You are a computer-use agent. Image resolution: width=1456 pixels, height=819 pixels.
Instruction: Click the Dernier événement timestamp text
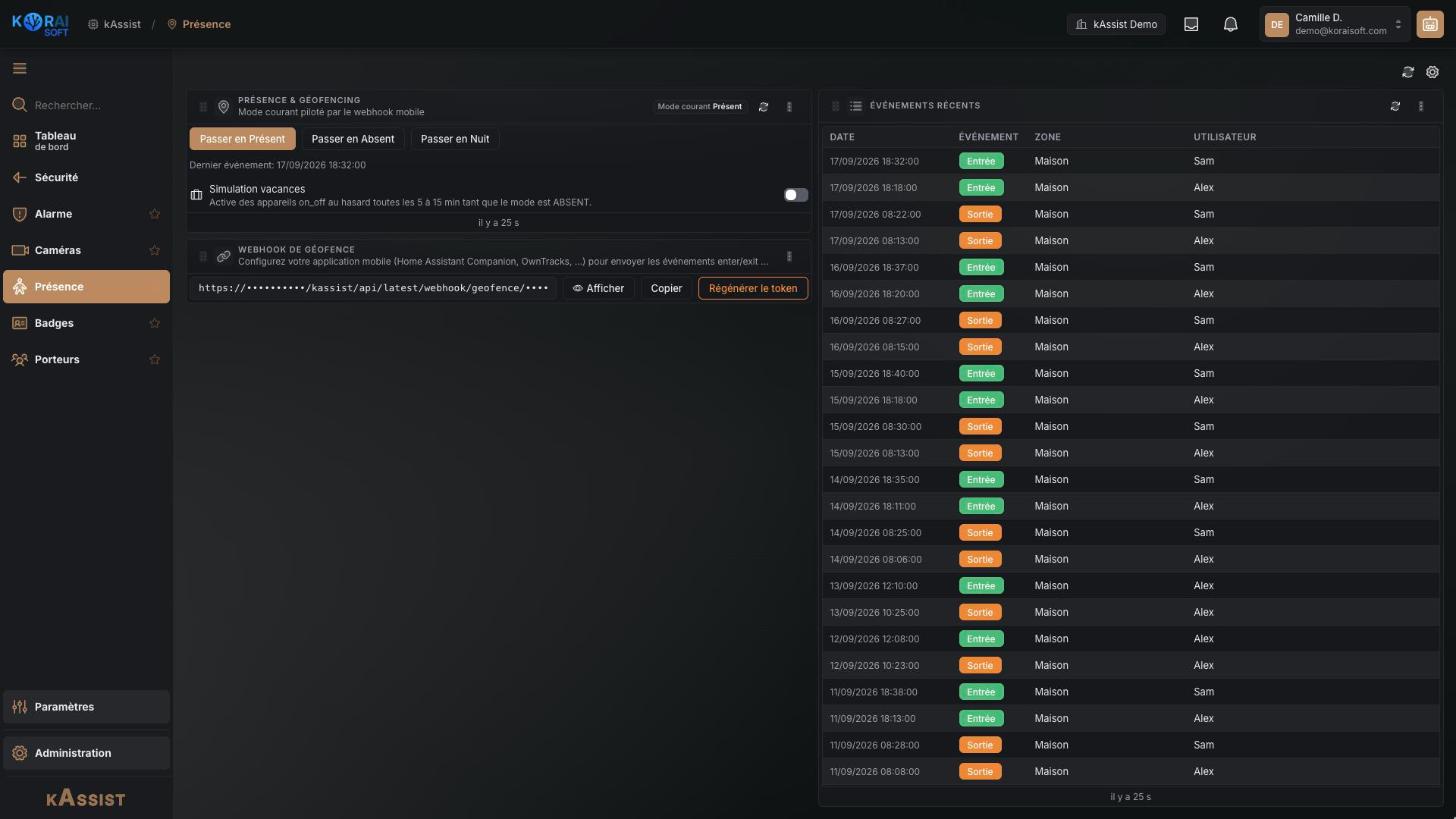[277, 165]
